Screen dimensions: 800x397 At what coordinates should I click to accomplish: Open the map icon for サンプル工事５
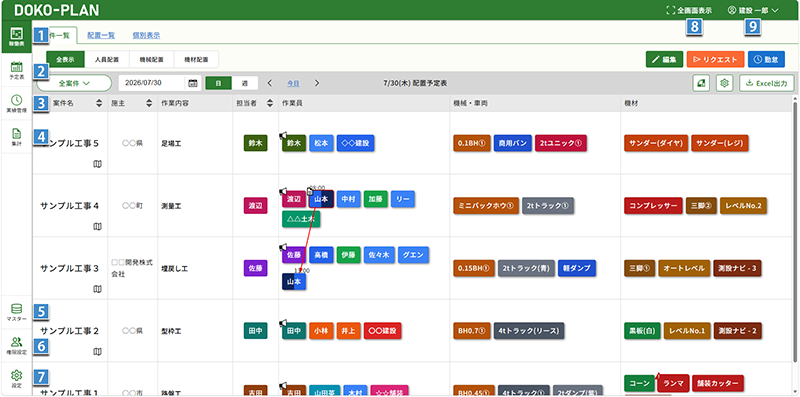[x=97, y=164]
